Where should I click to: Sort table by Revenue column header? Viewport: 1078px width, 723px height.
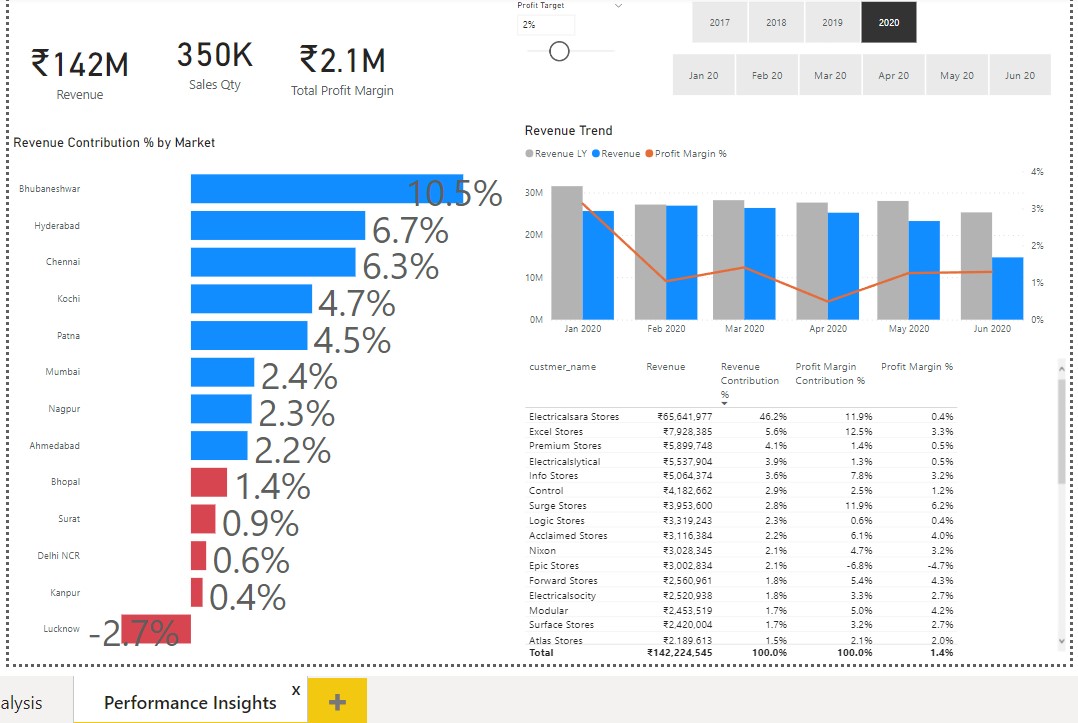point(666,367)
